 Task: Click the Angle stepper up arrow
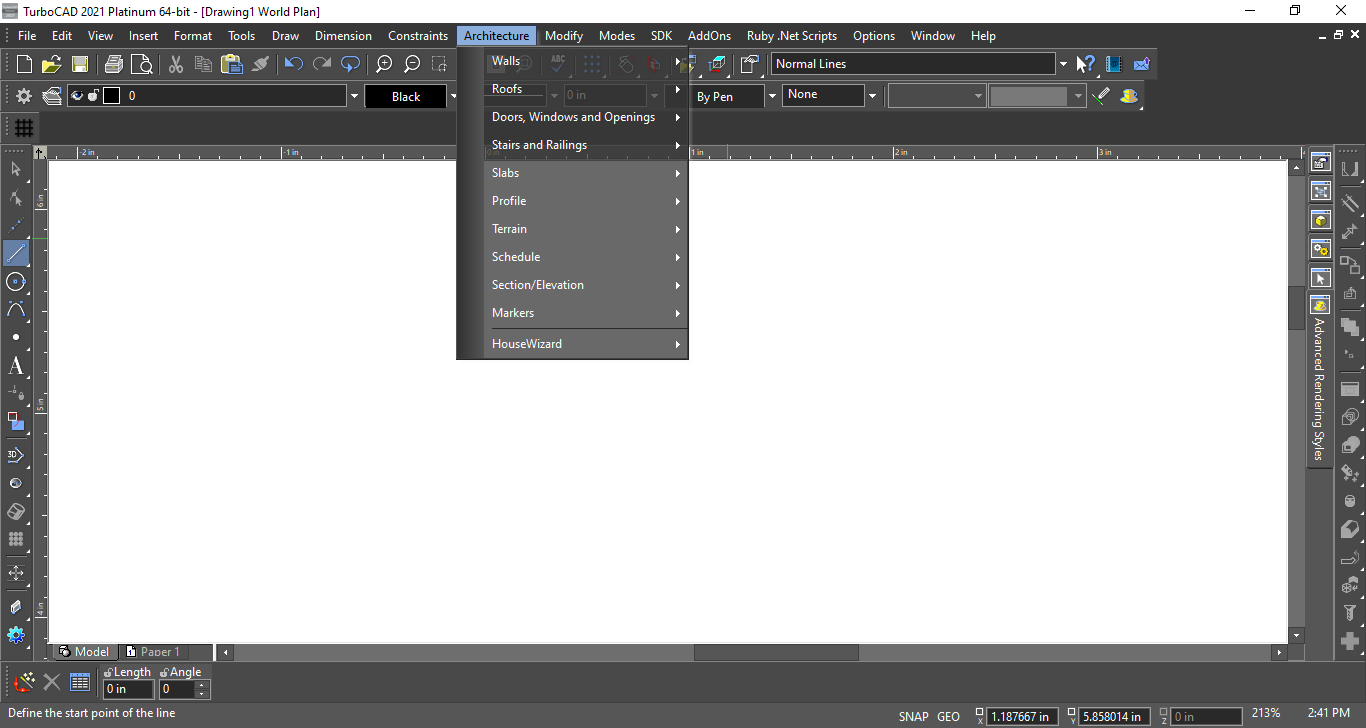coord(203,685)
